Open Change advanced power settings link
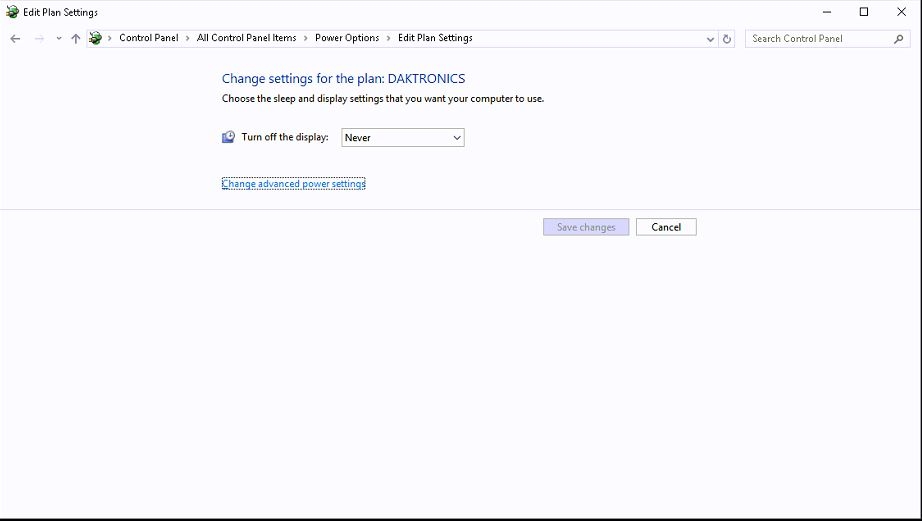The width and height of the screenshot is (922, 521). click(293, 183)
